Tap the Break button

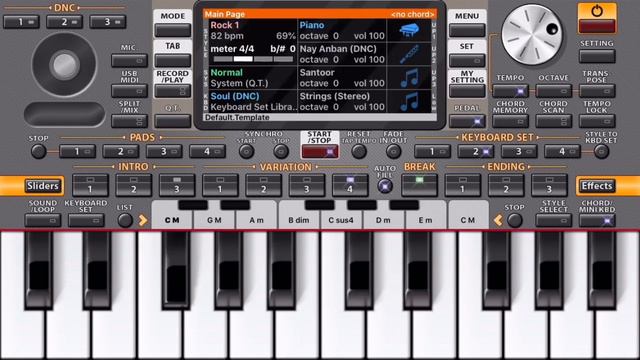click(419, 185)
